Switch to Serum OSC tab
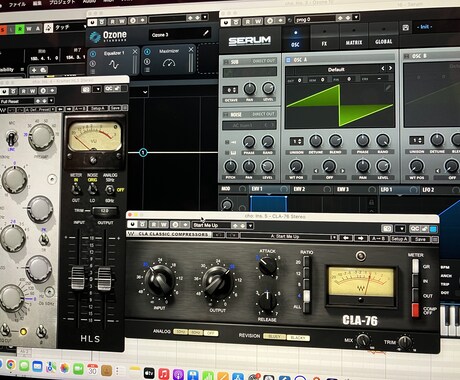Image resolution: width=460 pixels, height=380 pixels. [x=295, y=39]
